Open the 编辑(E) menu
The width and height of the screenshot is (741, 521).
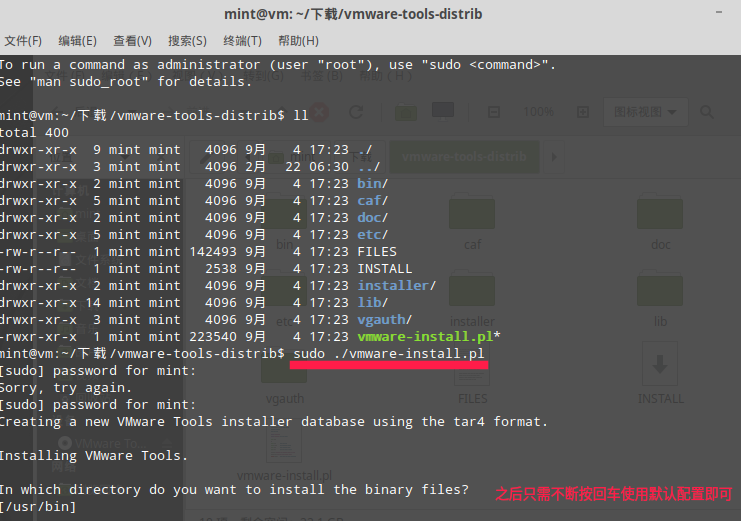point(78,41)
